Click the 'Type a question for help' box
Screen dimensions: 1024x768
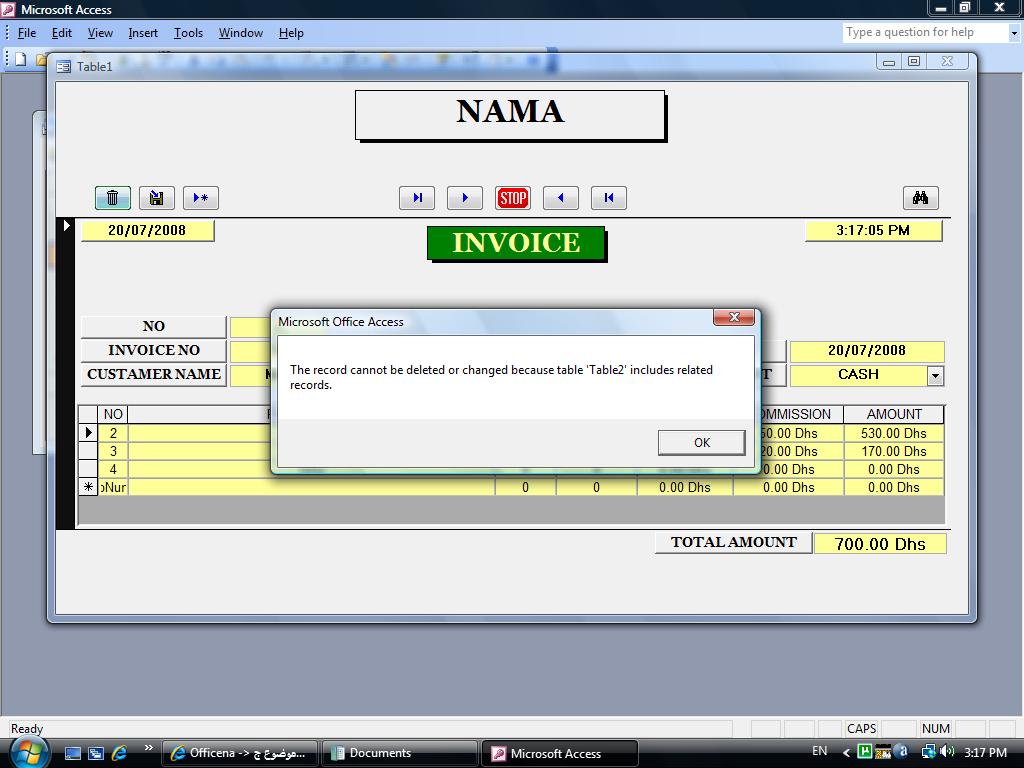click(925, 33)
